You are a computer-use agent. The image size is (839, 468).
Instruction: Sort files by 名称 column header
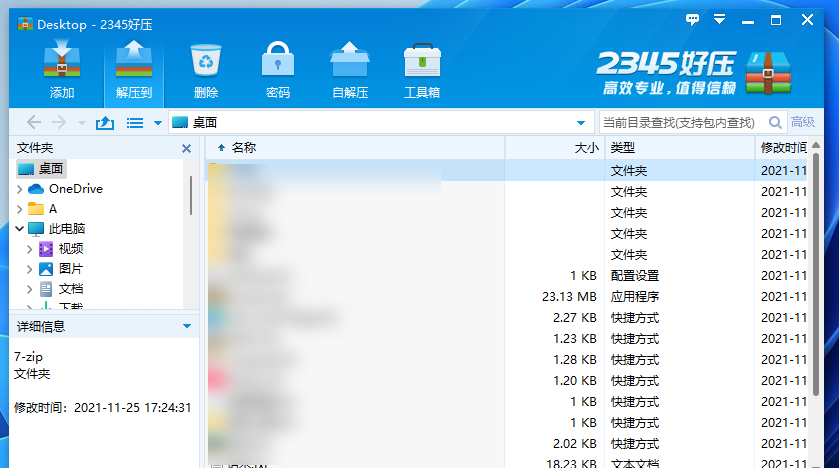tap(355, 148)
